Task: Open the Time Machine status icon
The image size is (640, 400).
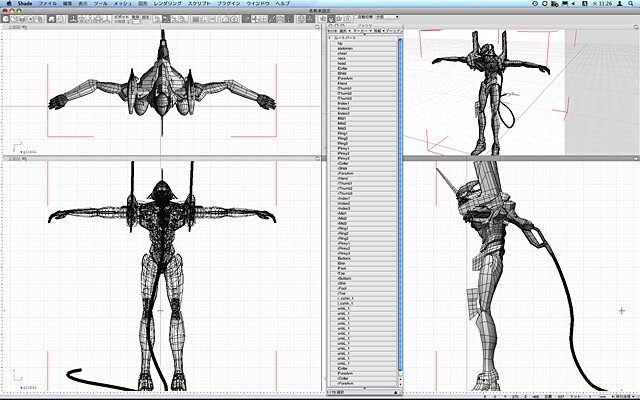Action: pos(535,3)
